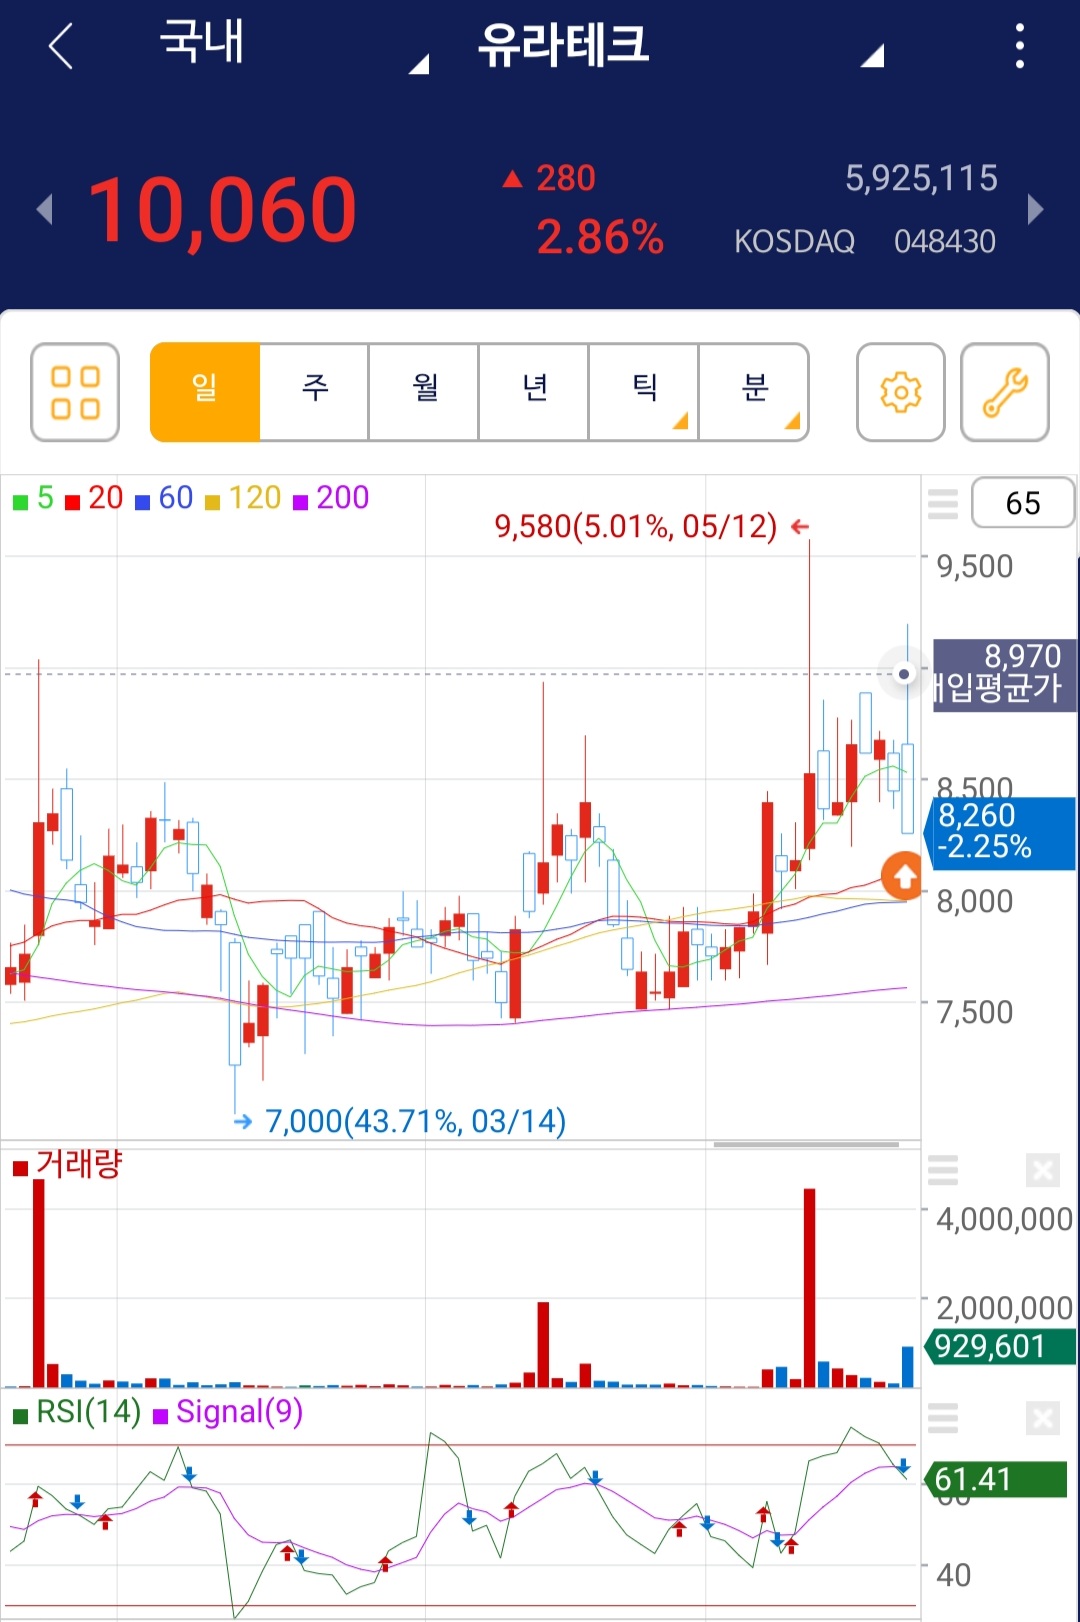
Task: Open the chart layout grid icon
Action: (75, 392)
